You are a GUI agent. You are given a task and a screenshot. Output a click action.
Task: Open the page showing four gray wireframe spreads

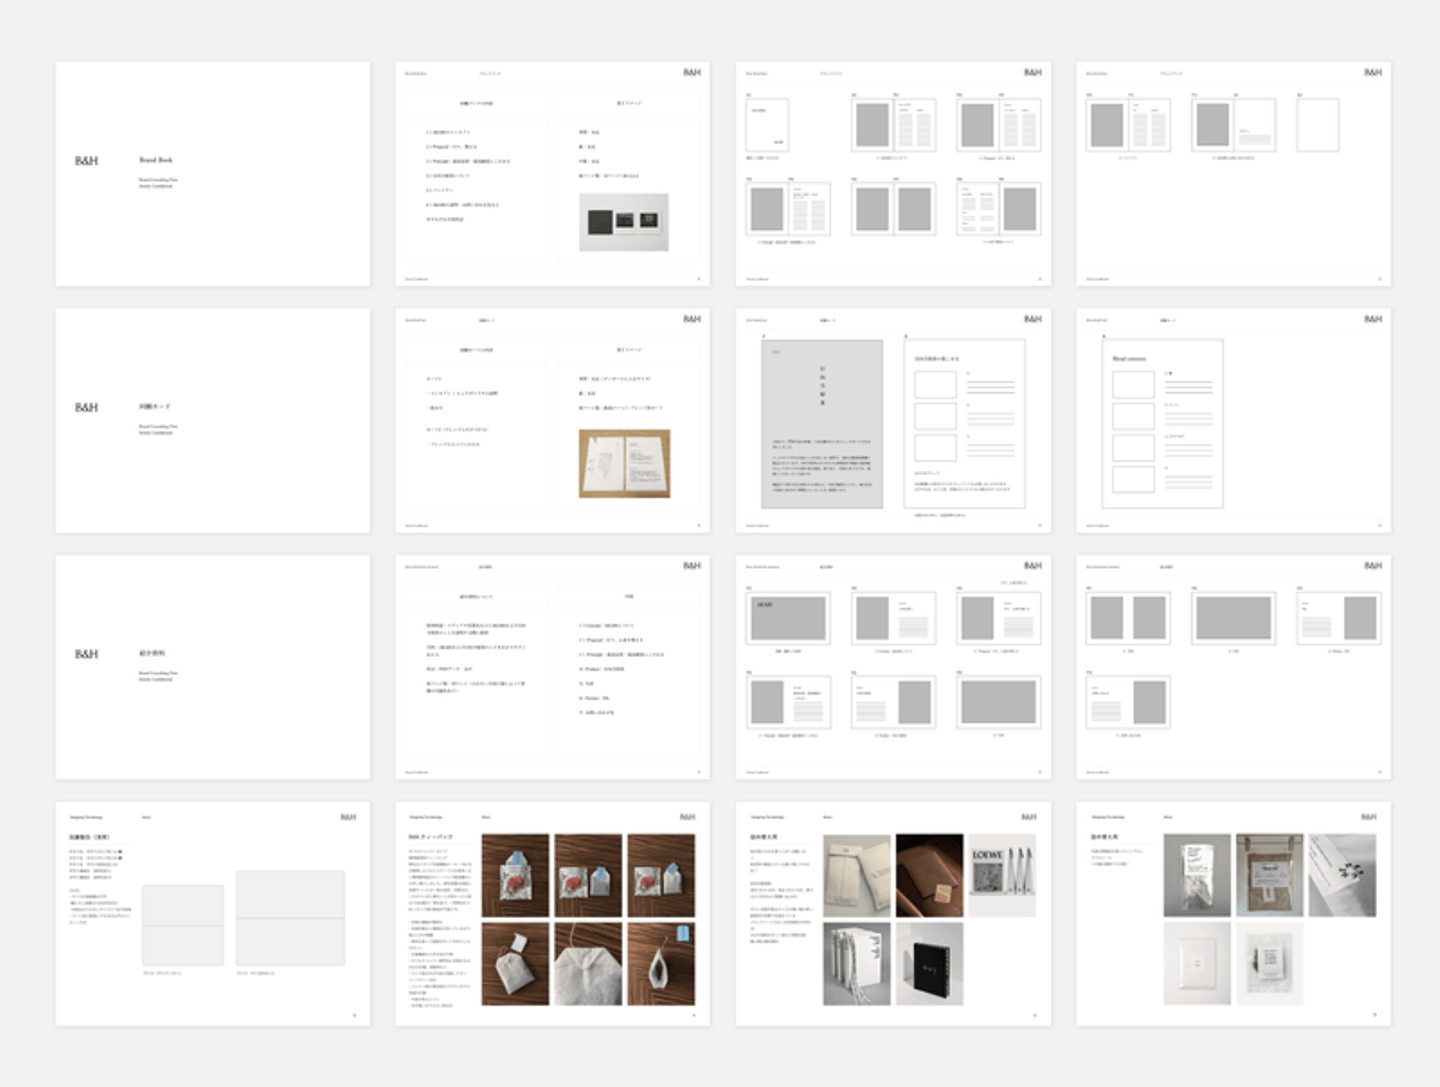1233,667
